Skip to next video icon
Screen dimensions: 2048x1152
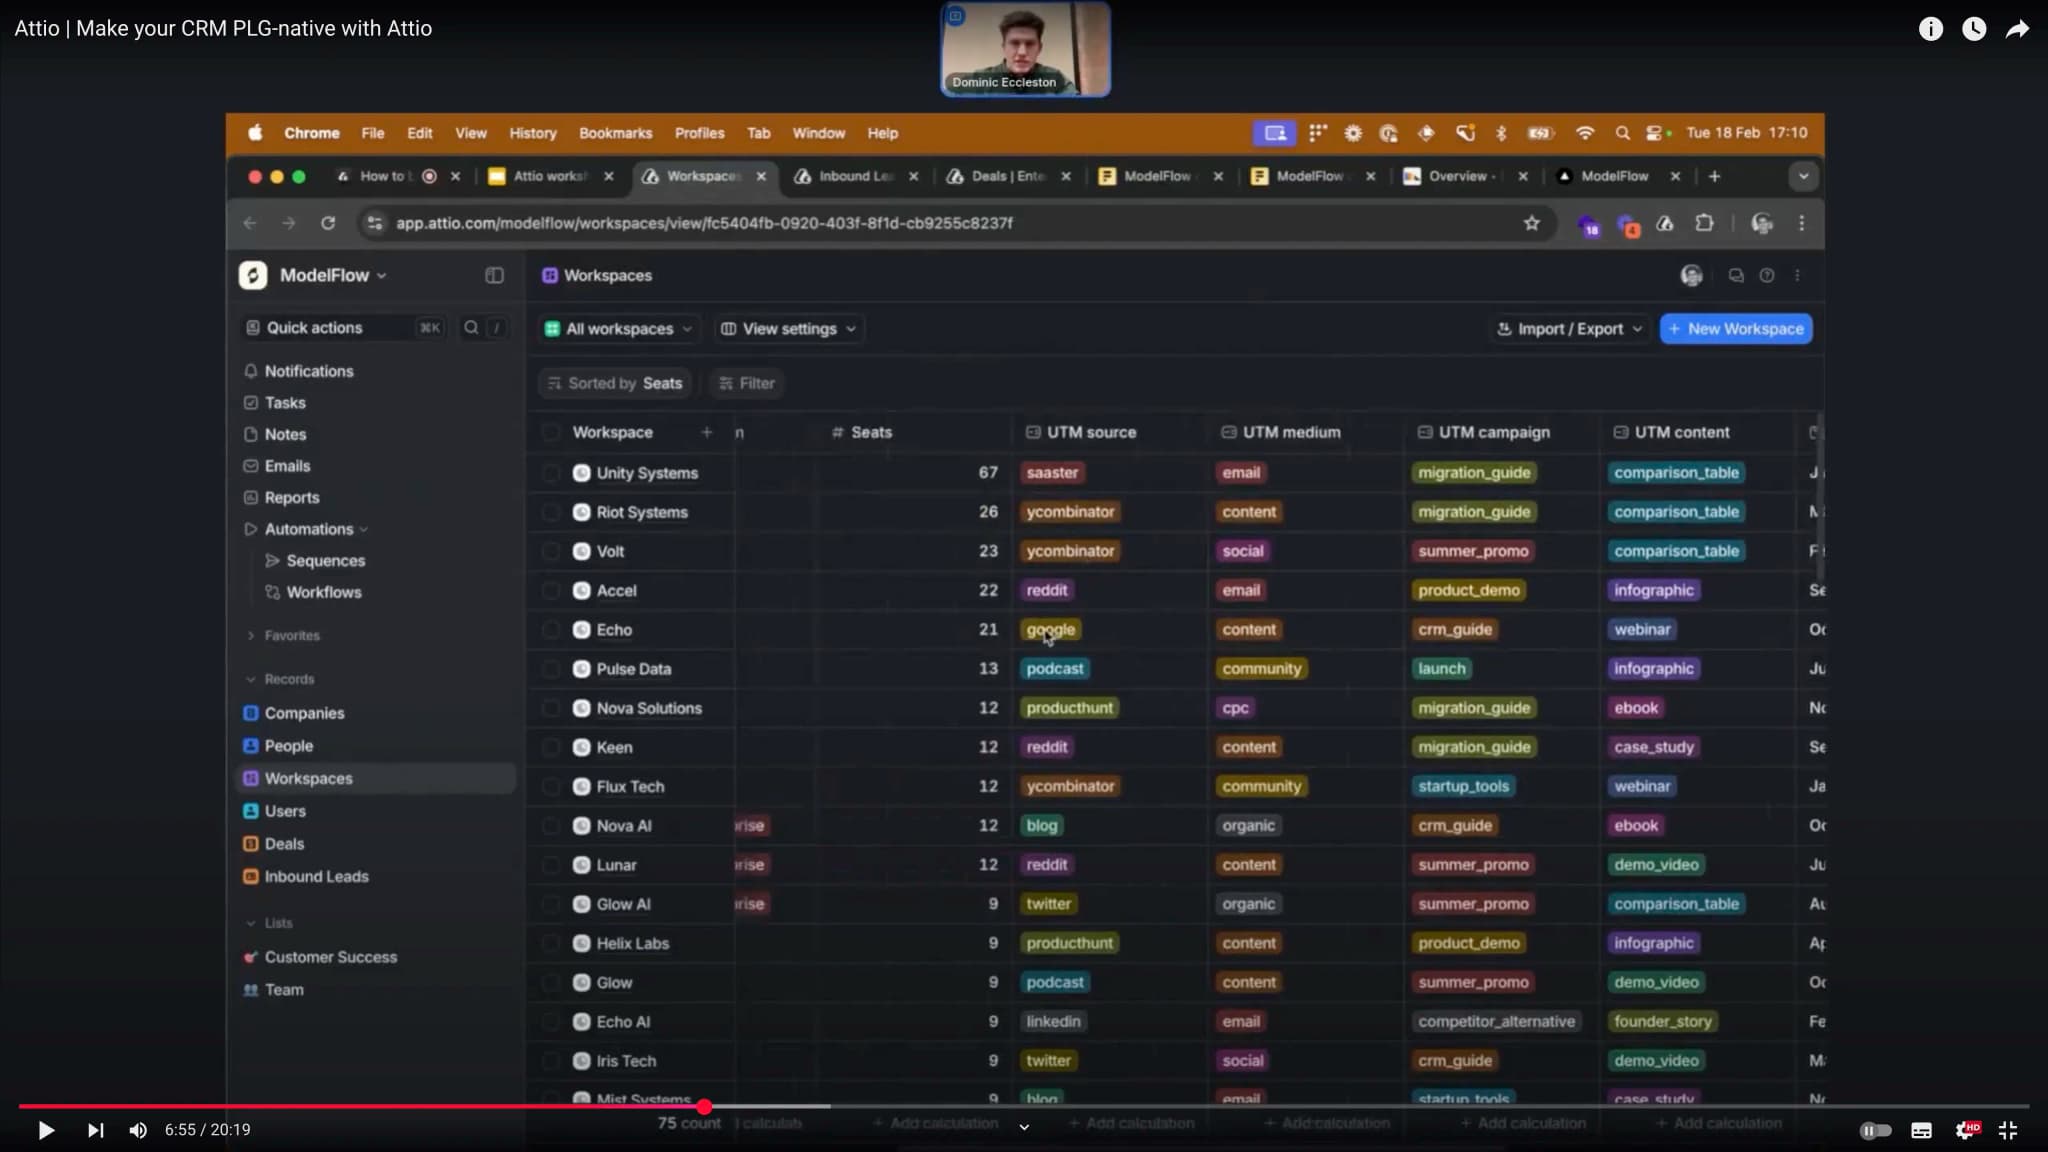95,1130
